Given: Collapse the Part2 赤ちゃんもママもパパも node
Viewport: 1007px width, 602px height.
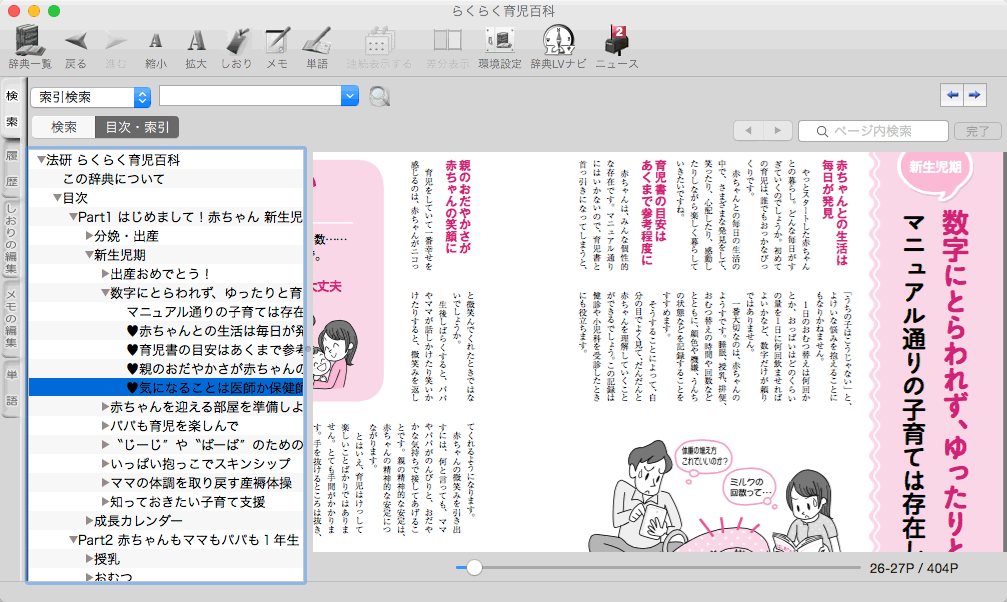Looking at the screenshot, I should [73, 540].
